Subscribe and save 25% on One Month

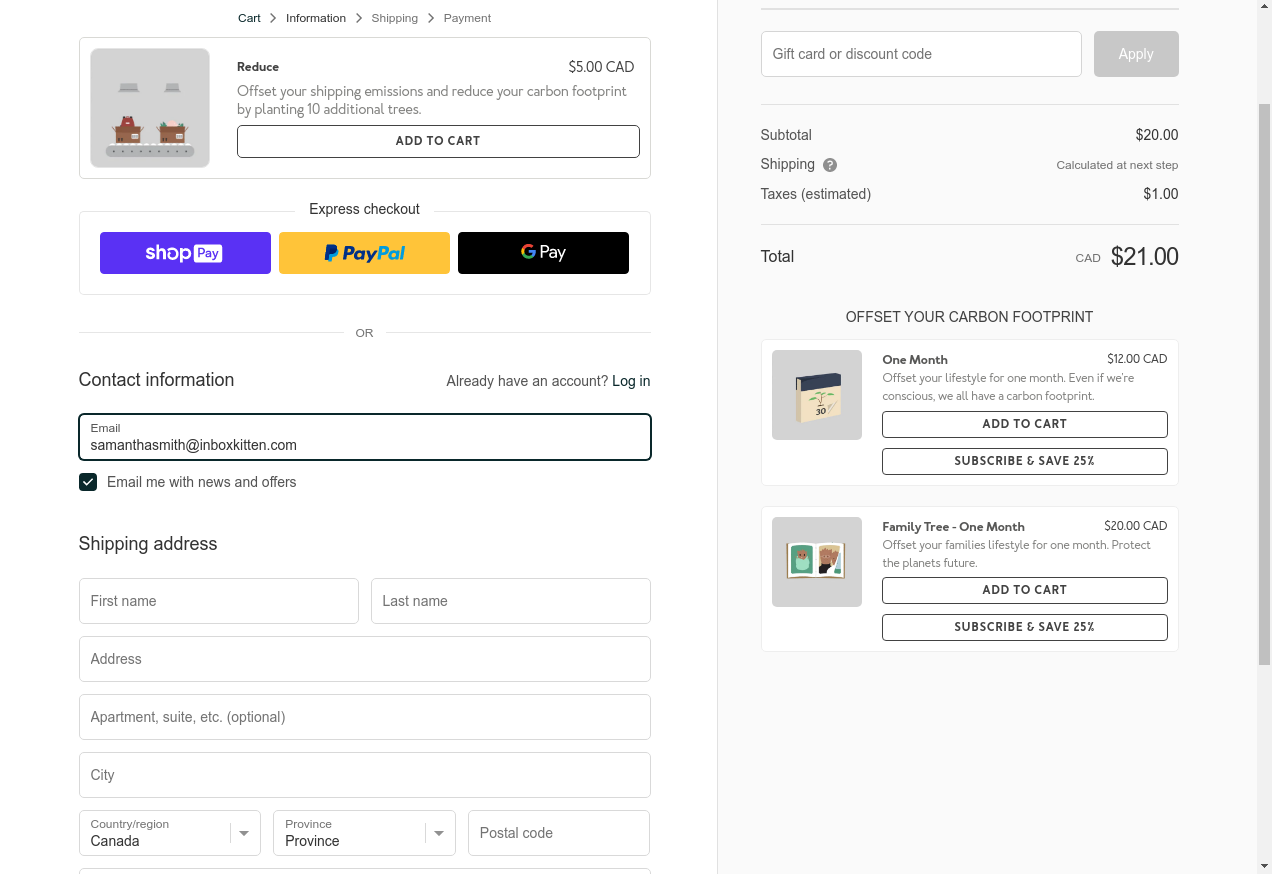[1025, 461]
